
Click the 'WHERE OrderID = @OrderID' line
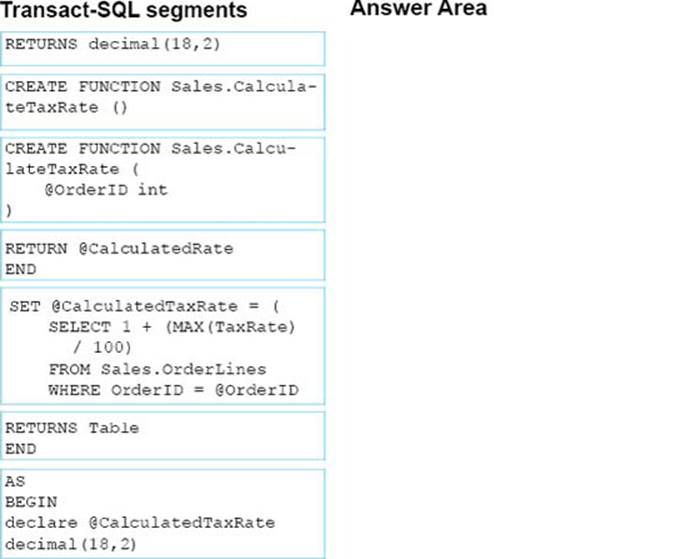point(173,390)
